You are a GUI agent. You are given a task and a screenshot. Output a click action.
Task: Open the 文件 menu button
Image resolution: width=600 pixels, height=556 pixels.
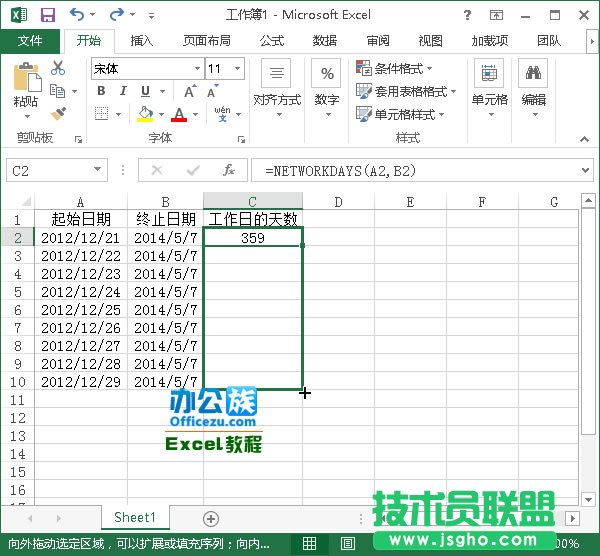(x=30, y=41)
